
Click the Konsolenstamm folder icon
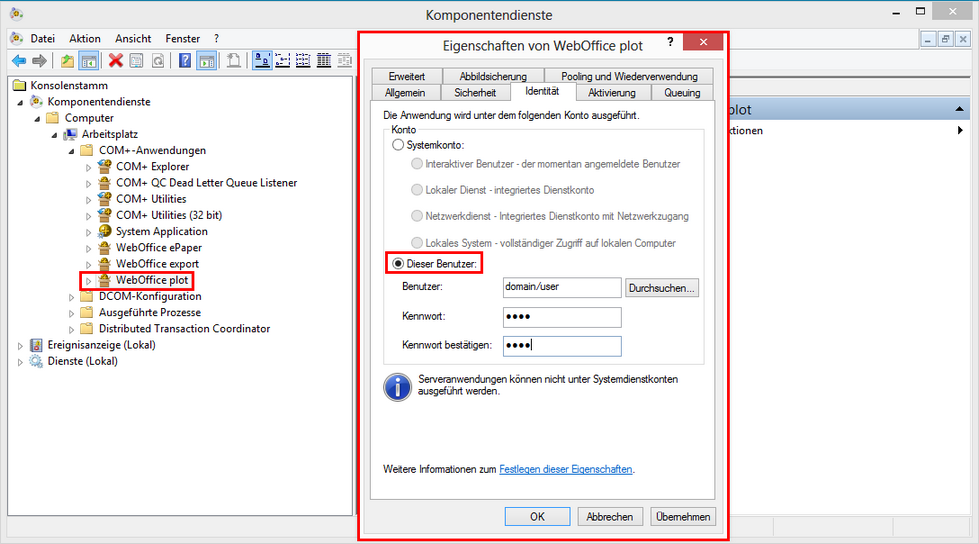pyautogui.click(x=20, y=85)
